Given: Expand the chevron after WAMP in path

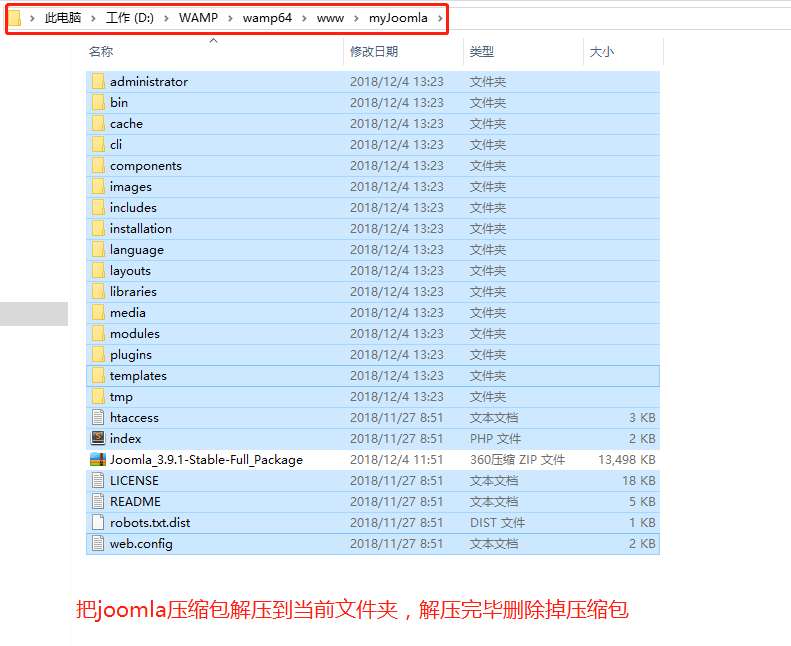Looking at the screenshot, I should pos(231,19).
